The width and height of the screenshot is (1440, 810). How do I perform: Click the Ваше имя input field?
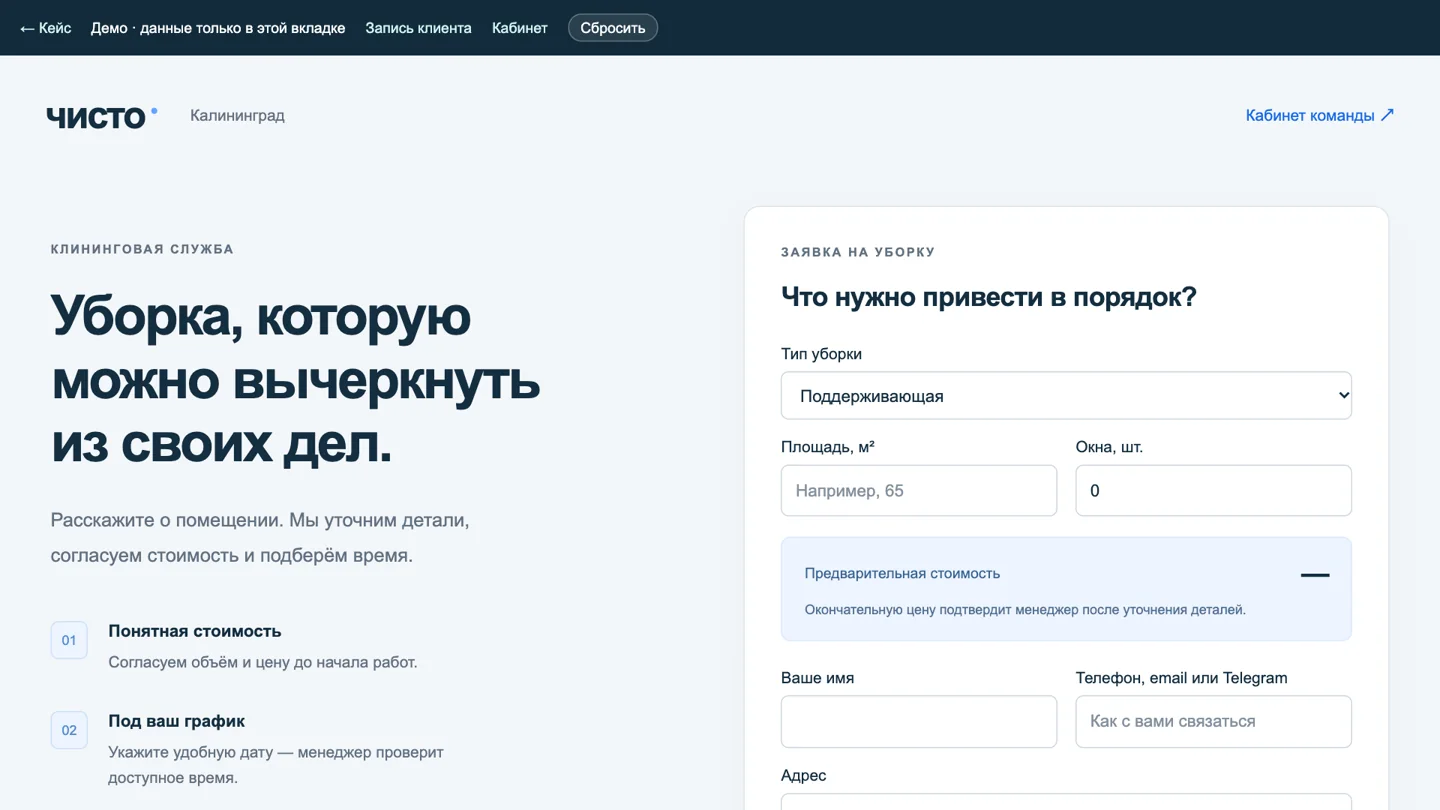919,721
